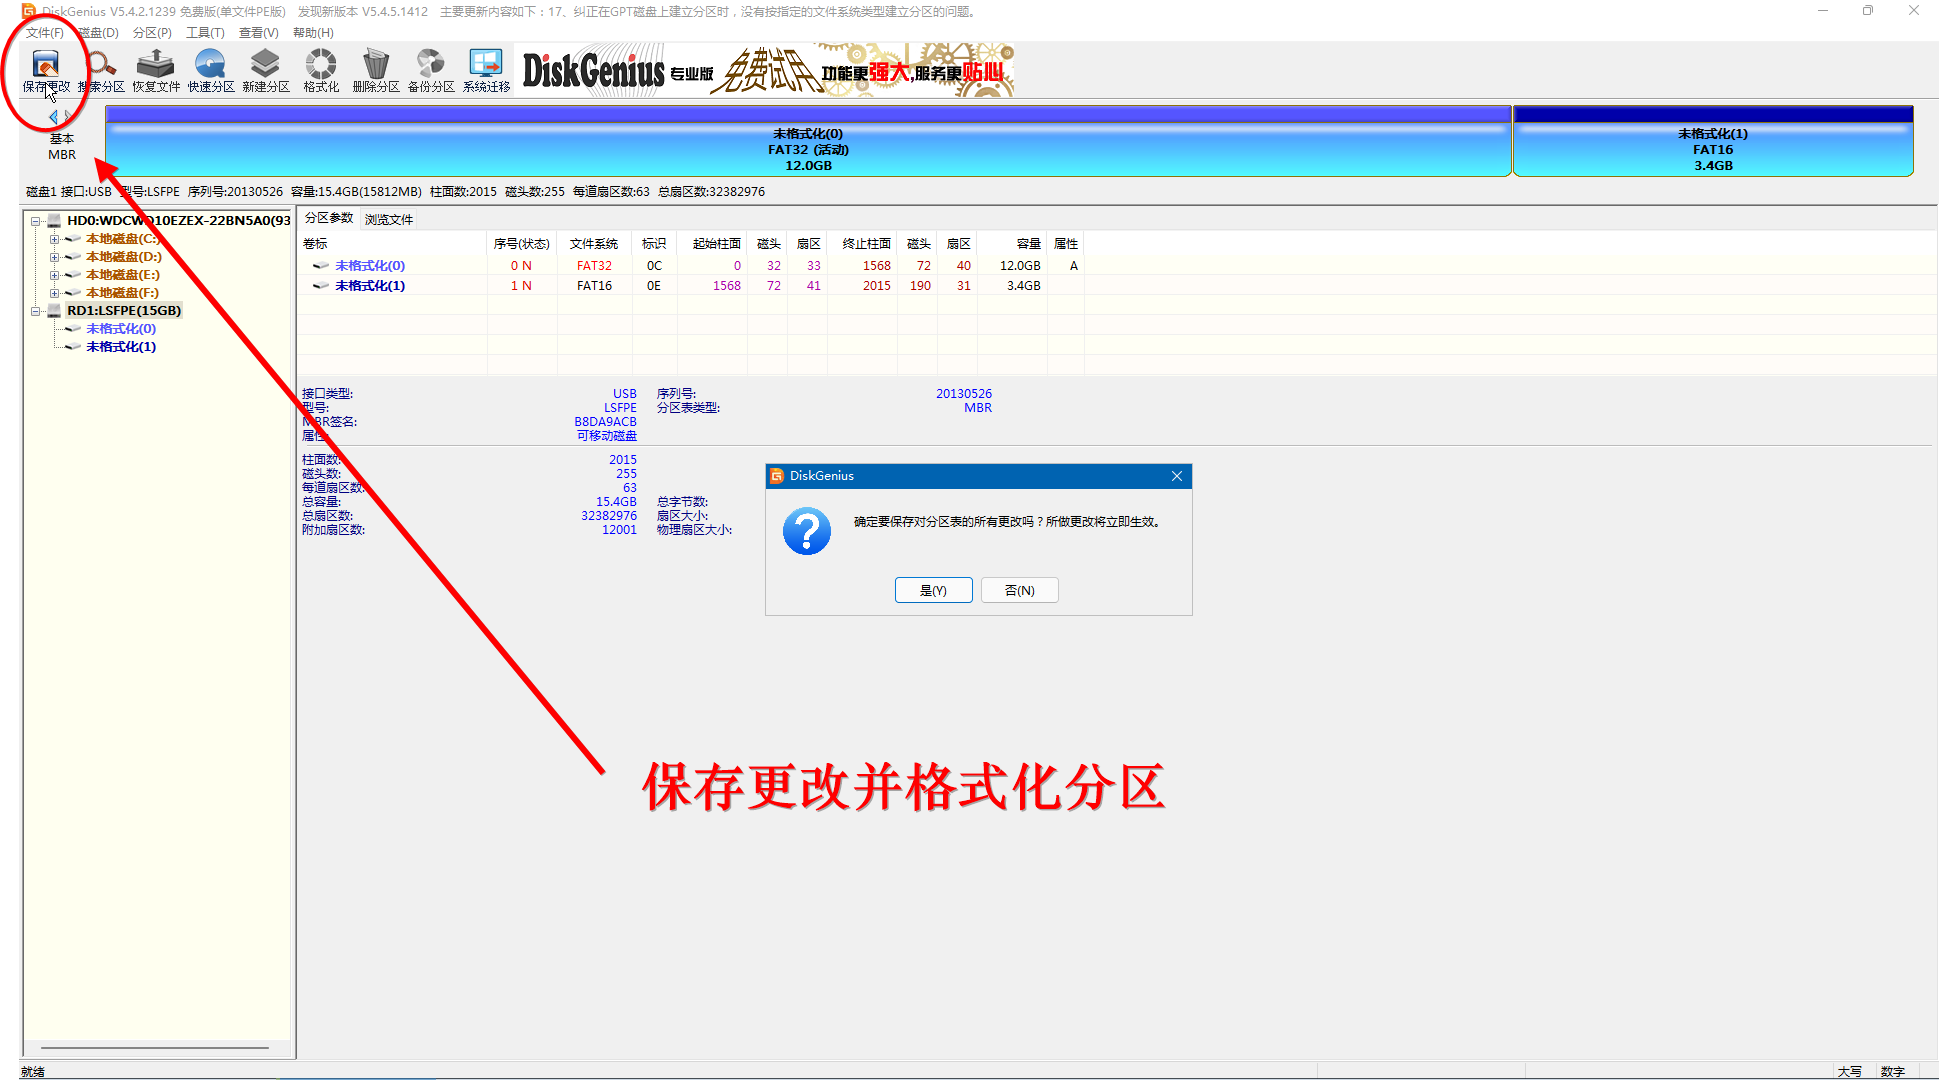Click the 3.4GB FAT16 partition bar
The height and width of the screenshot is (1080, 1939).
[x=1713, y=141]
